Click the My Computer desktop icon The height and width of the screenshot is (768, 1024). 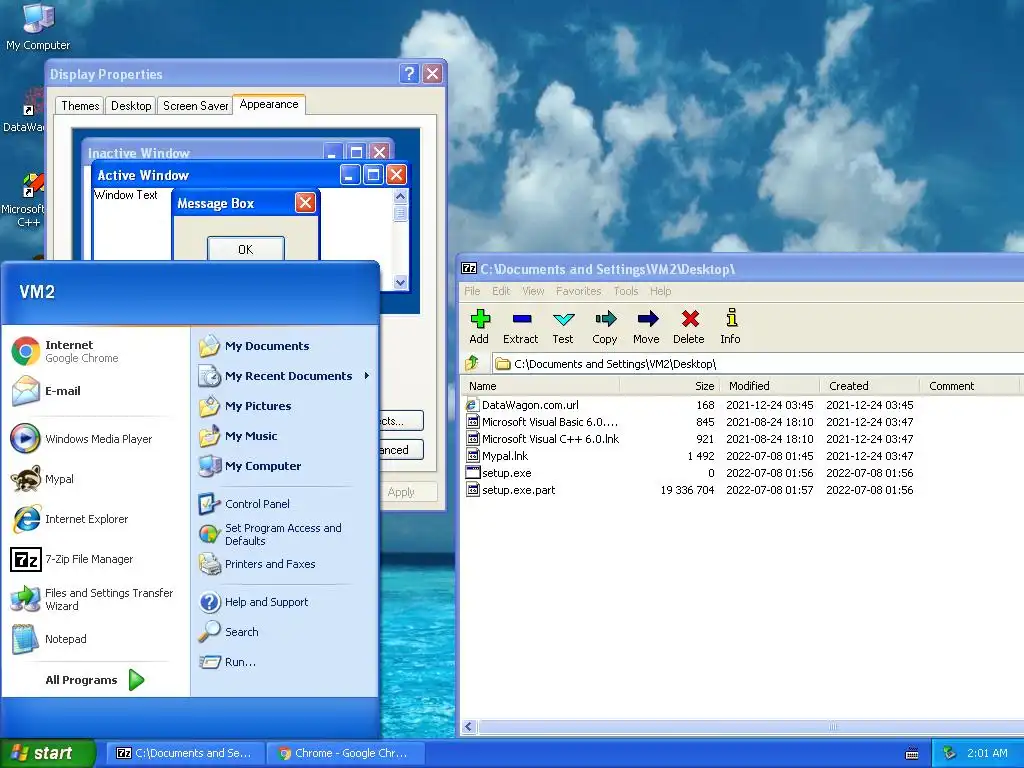38,26
